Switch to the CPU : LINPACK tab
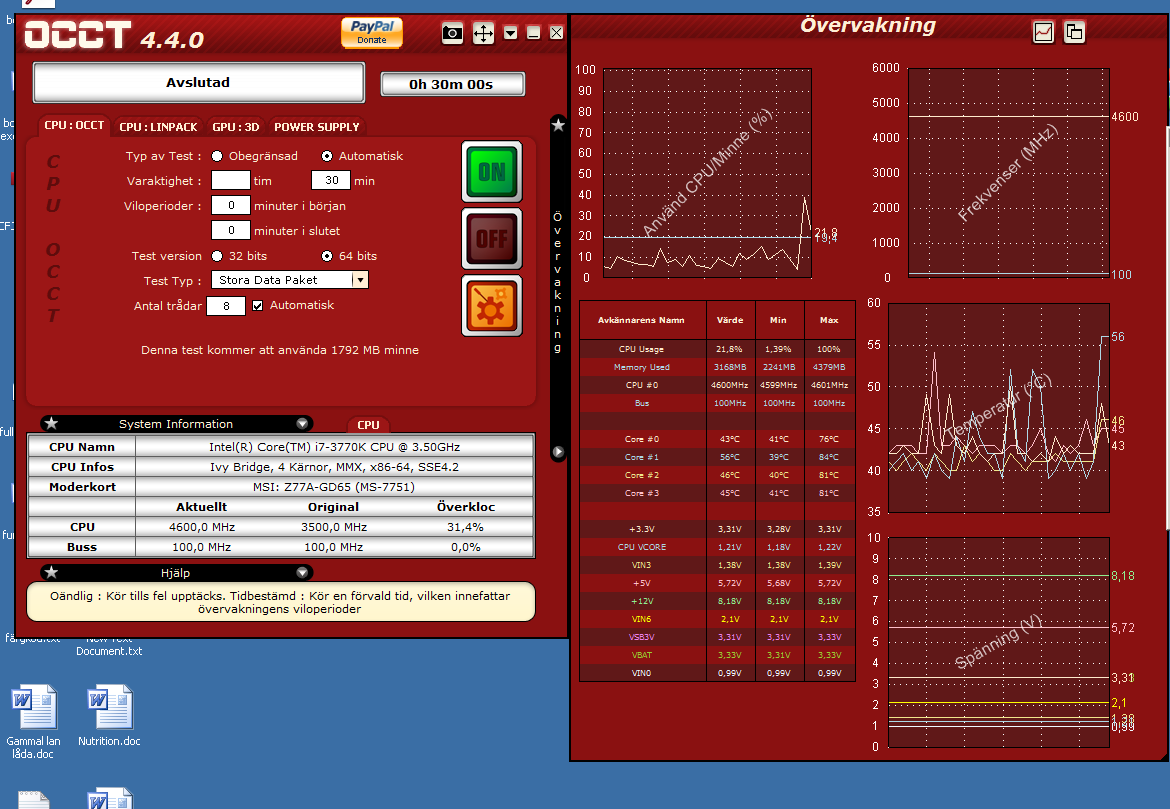Viewport: 1170px width, 809px height. click(x=158, y=127)
